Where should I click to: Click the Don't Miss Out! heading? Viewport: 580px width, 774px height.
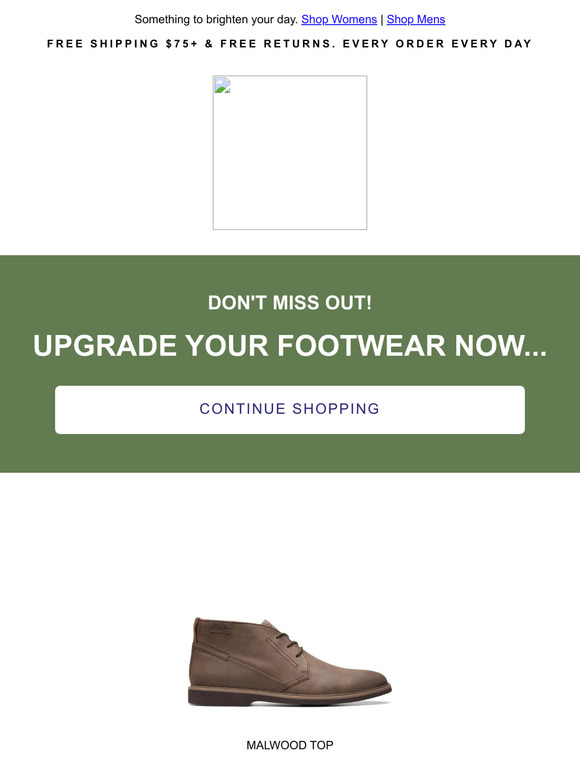[x=290, y=303]
